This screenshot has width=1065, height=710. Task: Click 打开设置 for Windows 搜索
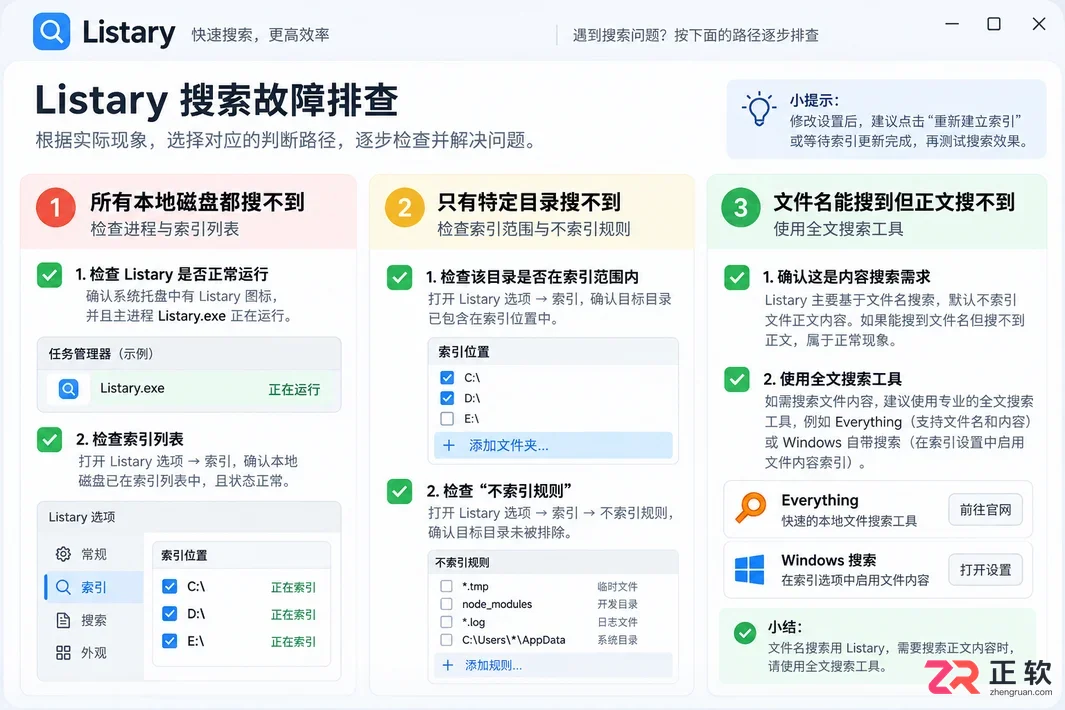[x=986, y=570]
